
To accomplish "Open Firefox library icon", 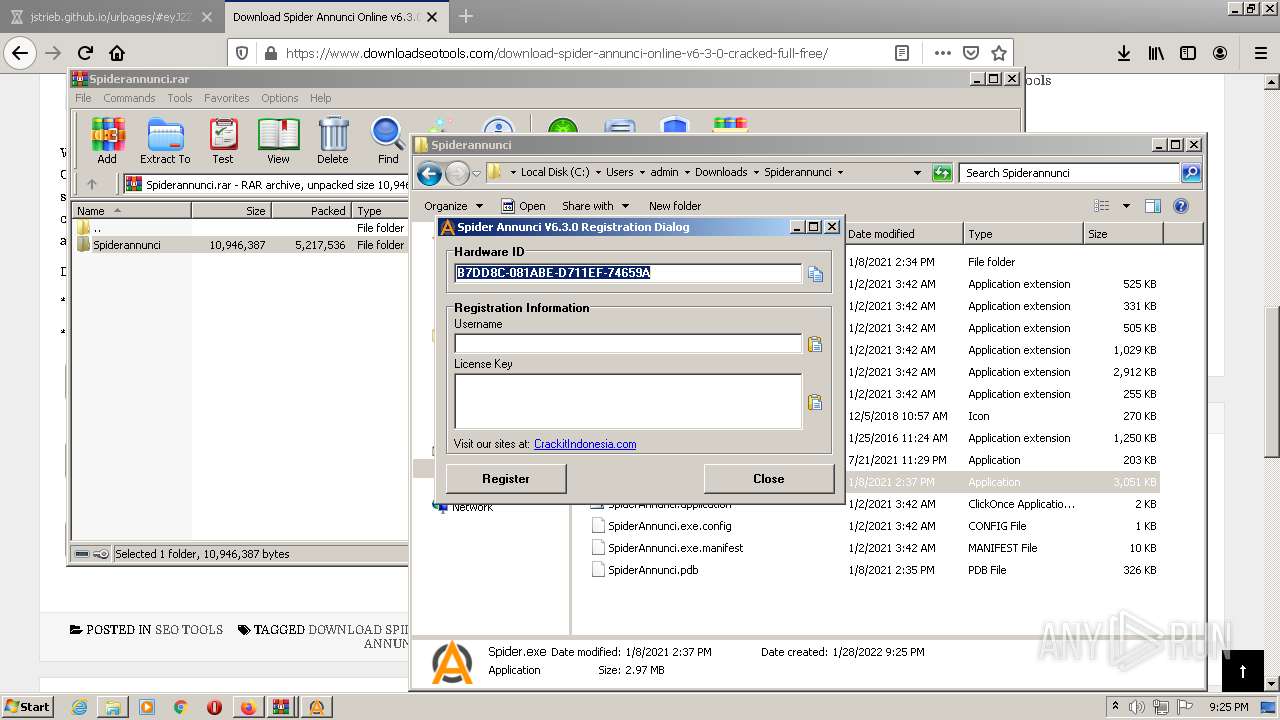I will [1156, 53].
